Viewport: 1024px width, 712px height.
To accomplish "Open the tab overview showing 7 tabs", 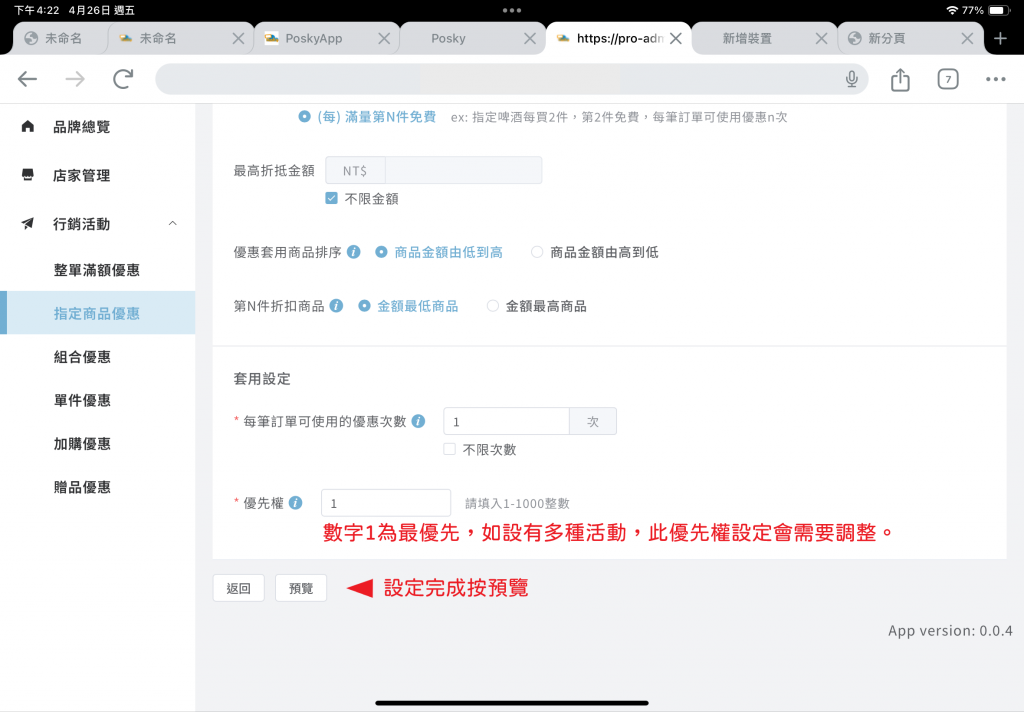I will click(948, 79).
